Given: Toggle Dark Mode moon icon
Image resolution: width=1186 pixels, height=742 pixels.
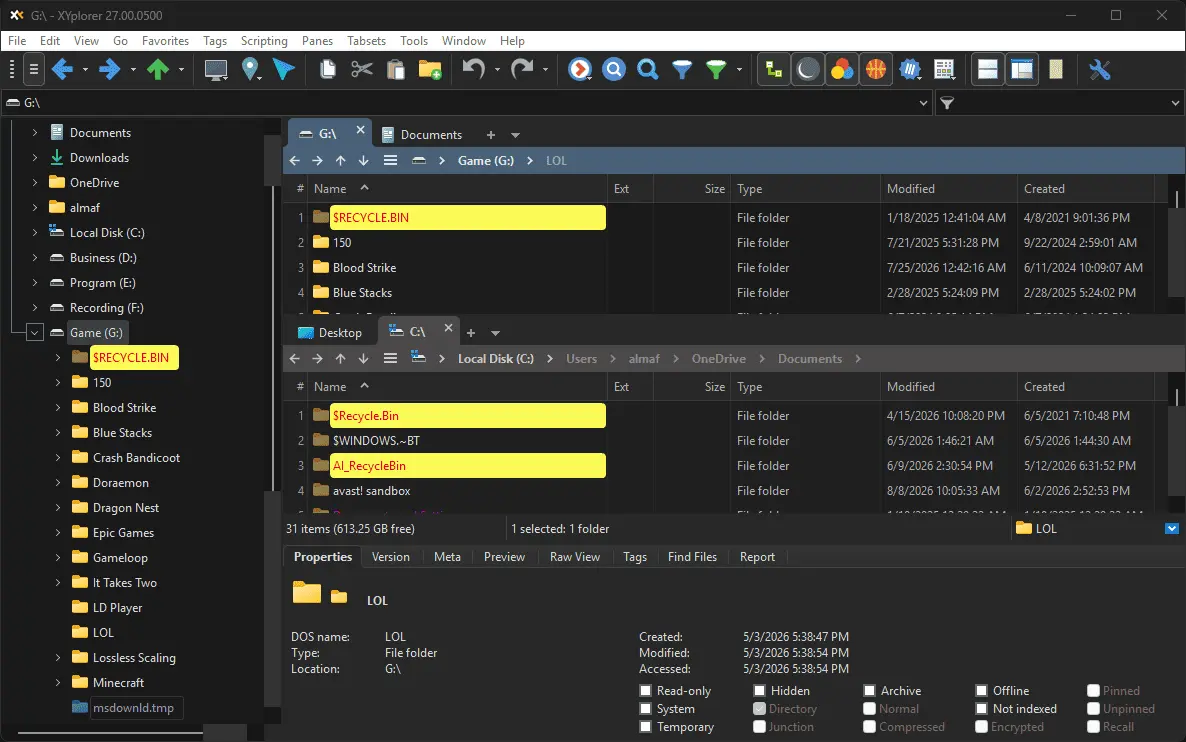Looking at the screenshot, I should pos(808,70).
